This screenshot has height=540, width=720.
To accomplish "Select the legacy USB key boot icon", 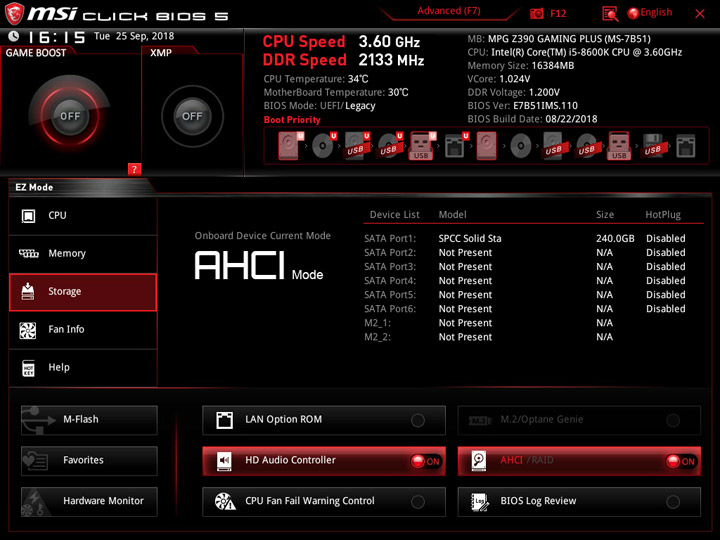I will pyautogui.click(x=619, y=146).
